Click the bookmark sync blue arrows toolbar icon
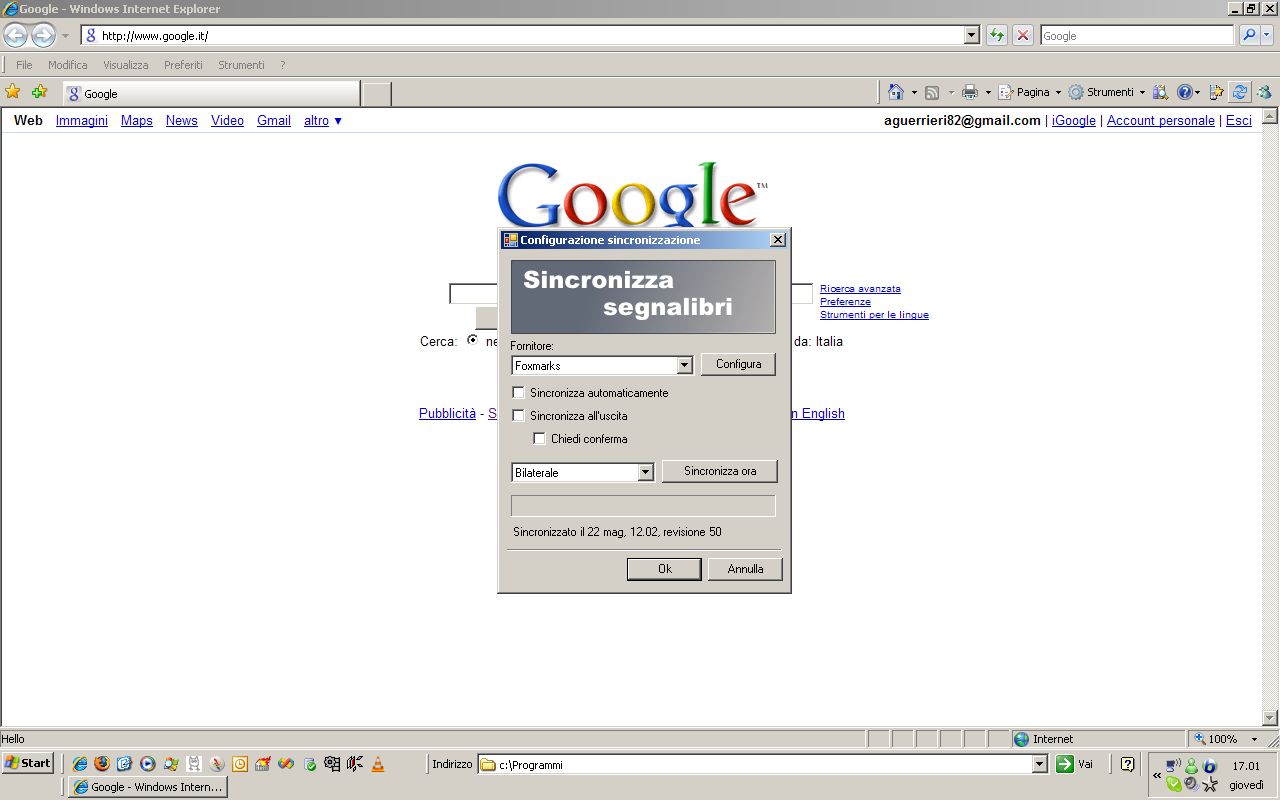 point(1240,92)
